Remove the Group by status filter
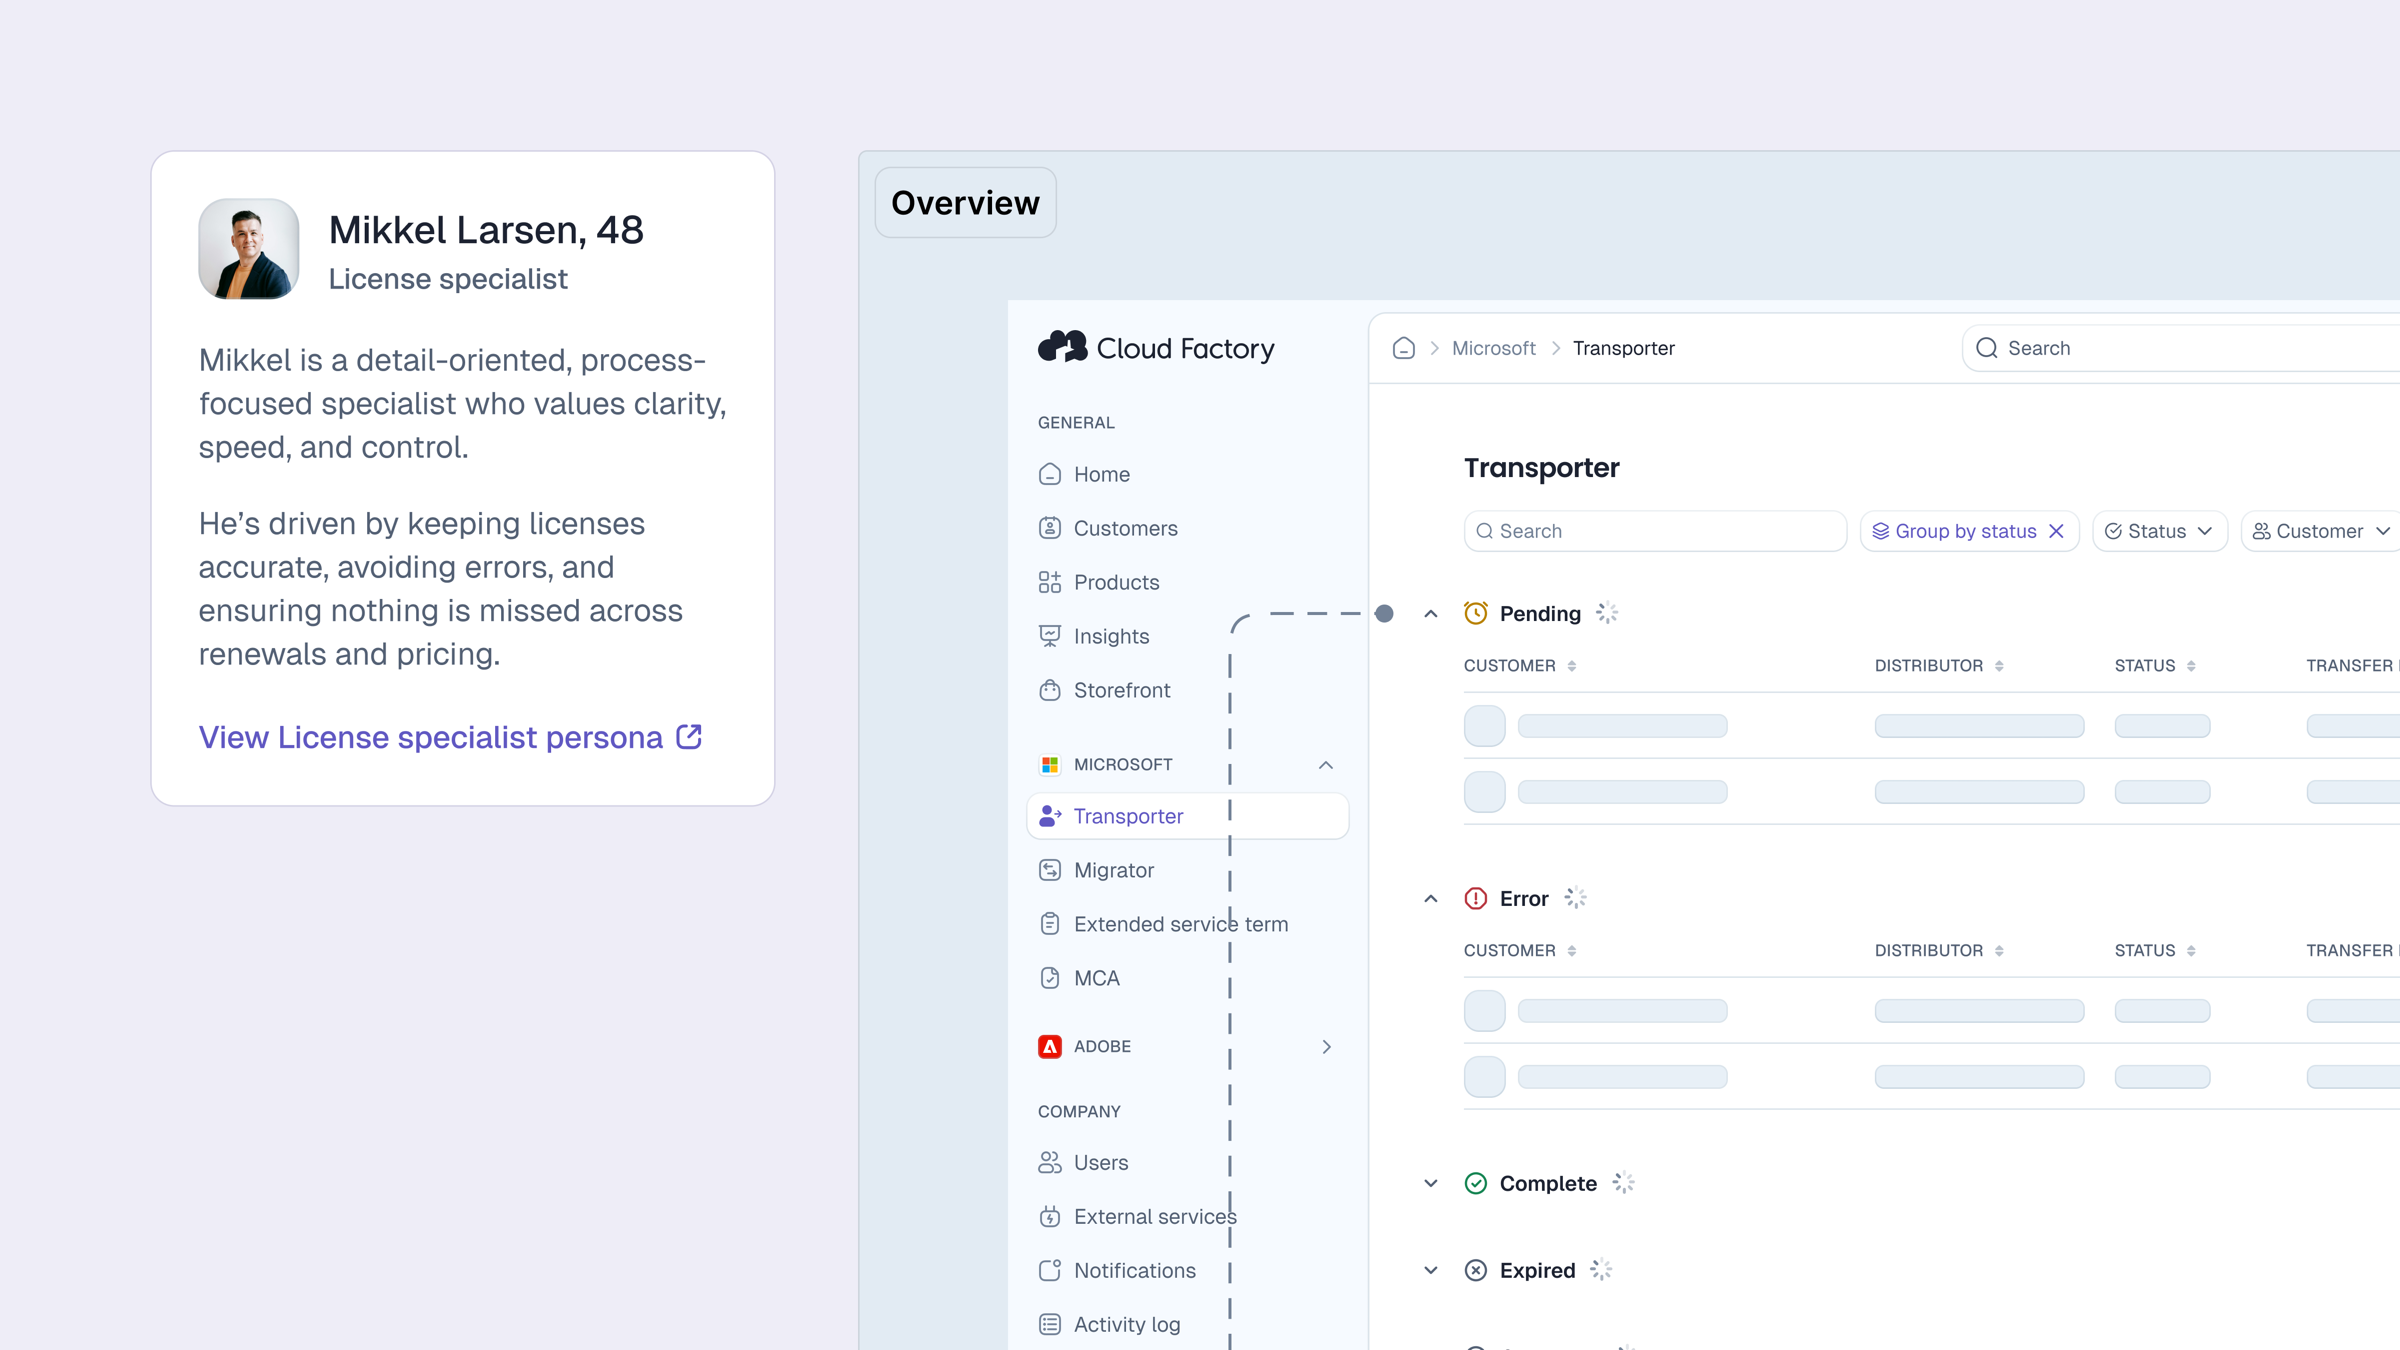Image resolution: width=2400 pixels, height=1350 pixels. (2056, 531)
